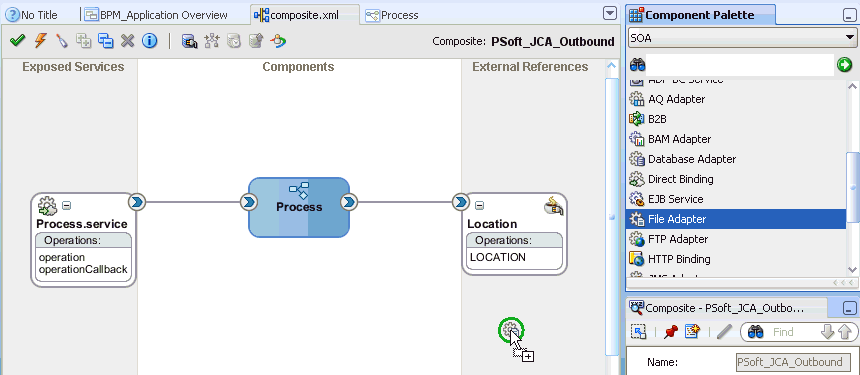Click the green validate checkmark icon
The width and height of the screenshot is (860, 375).
coord(18,41)
